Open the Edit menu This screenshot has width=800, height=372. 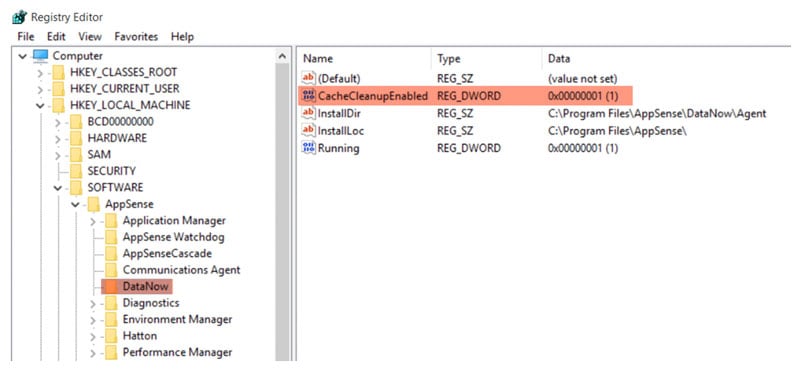coord(56,37)
